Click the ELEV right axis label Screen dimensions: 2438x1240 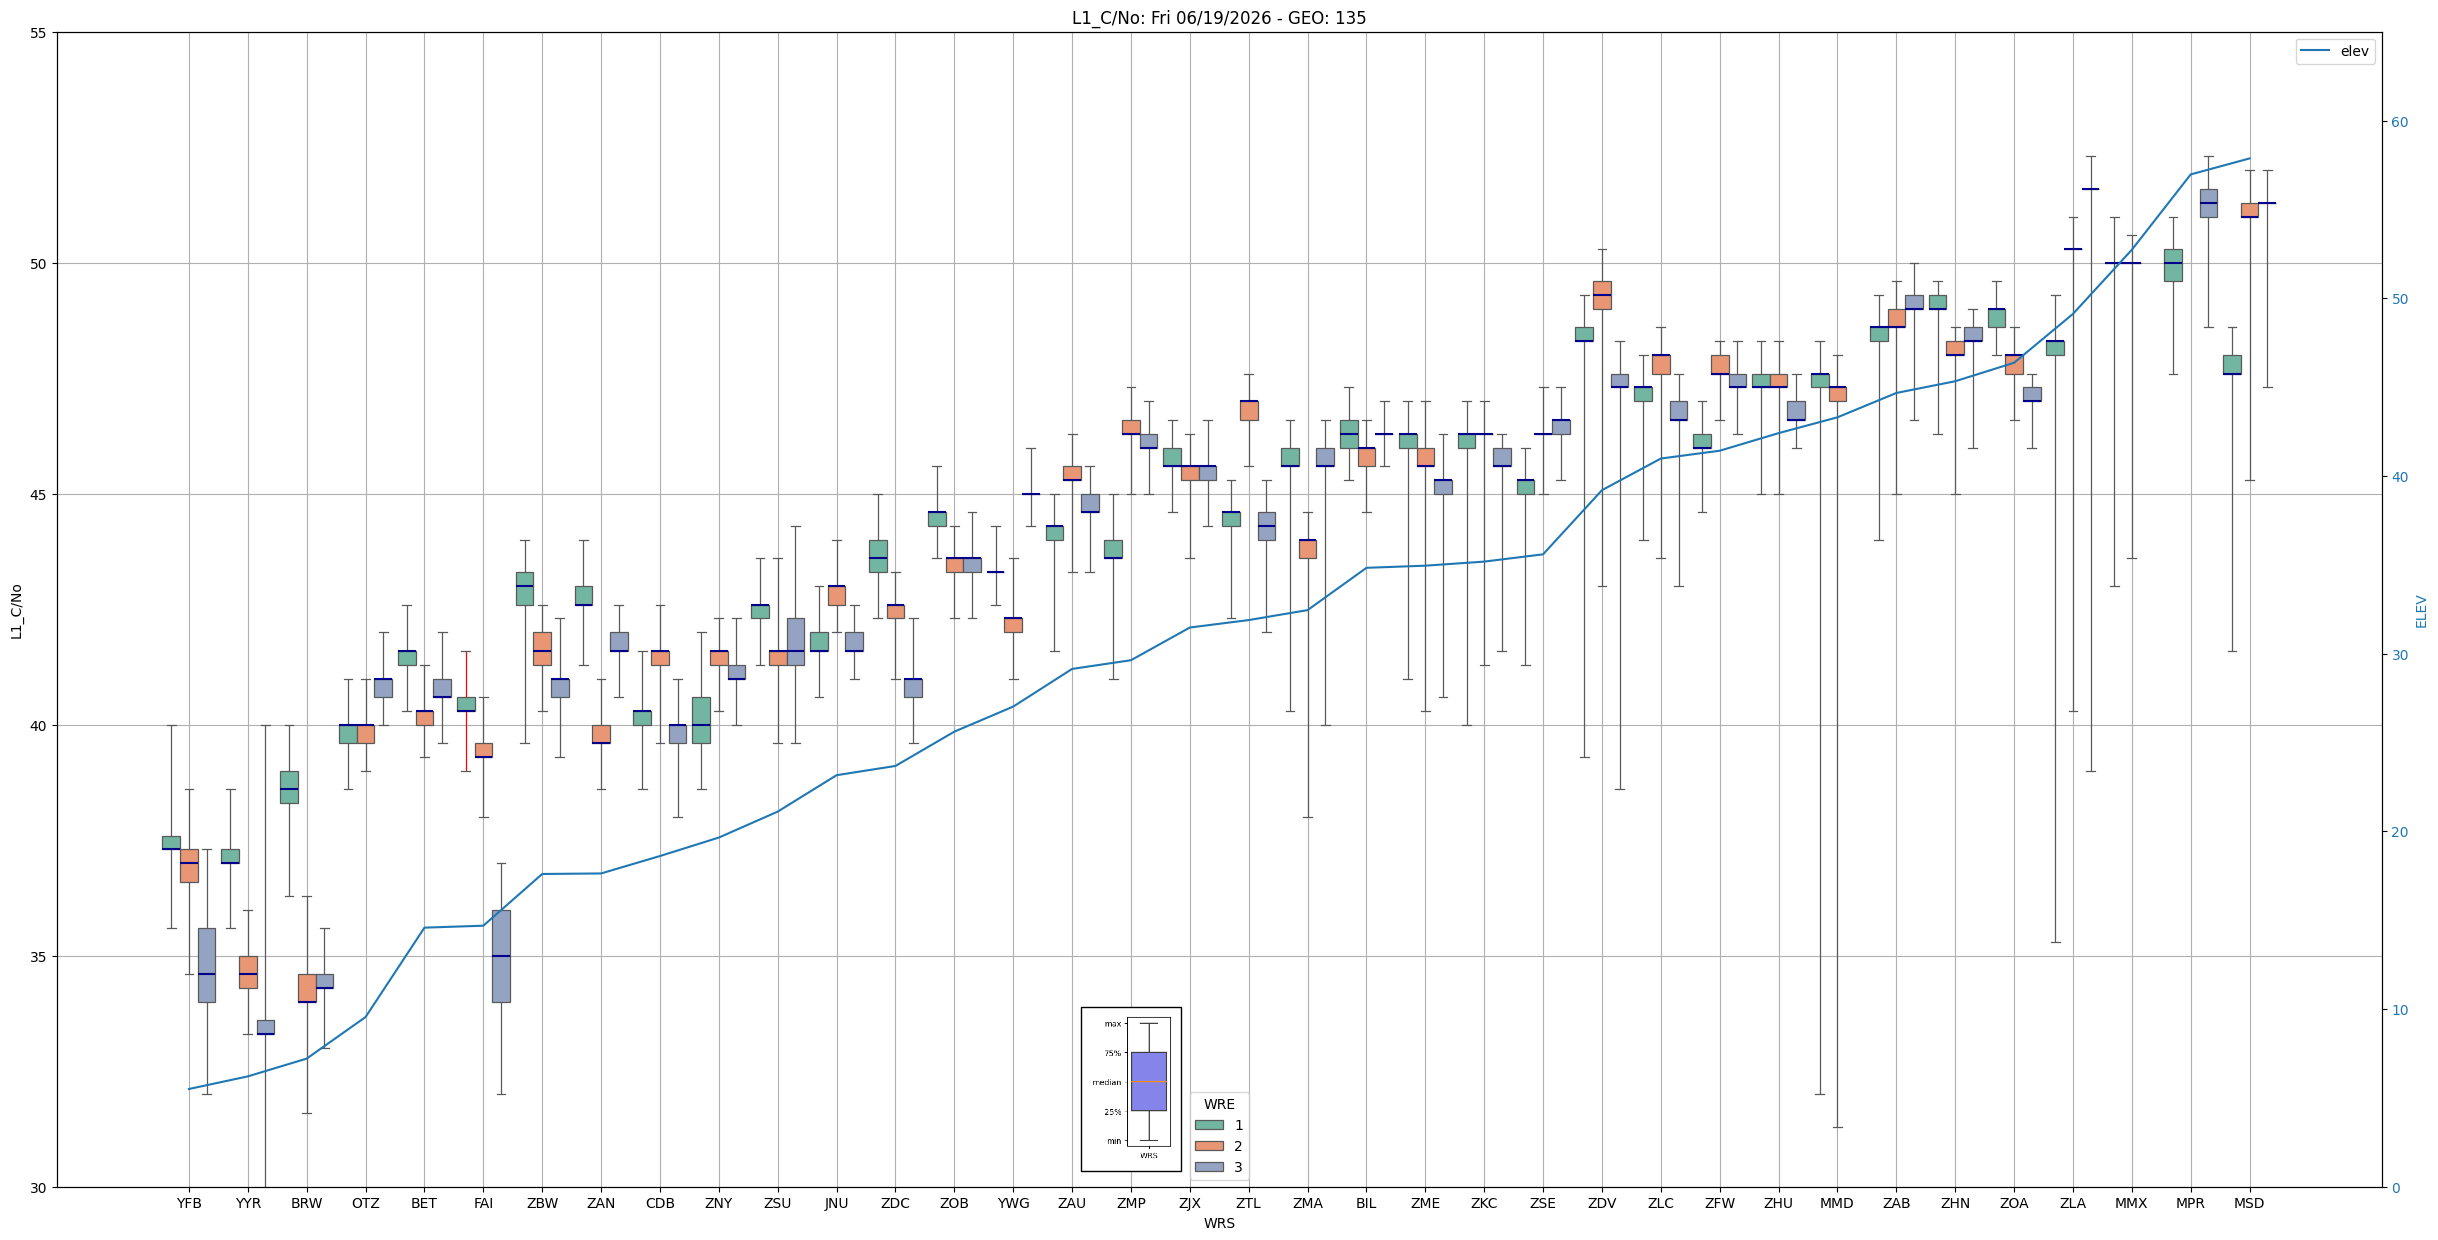(2421, 611)
